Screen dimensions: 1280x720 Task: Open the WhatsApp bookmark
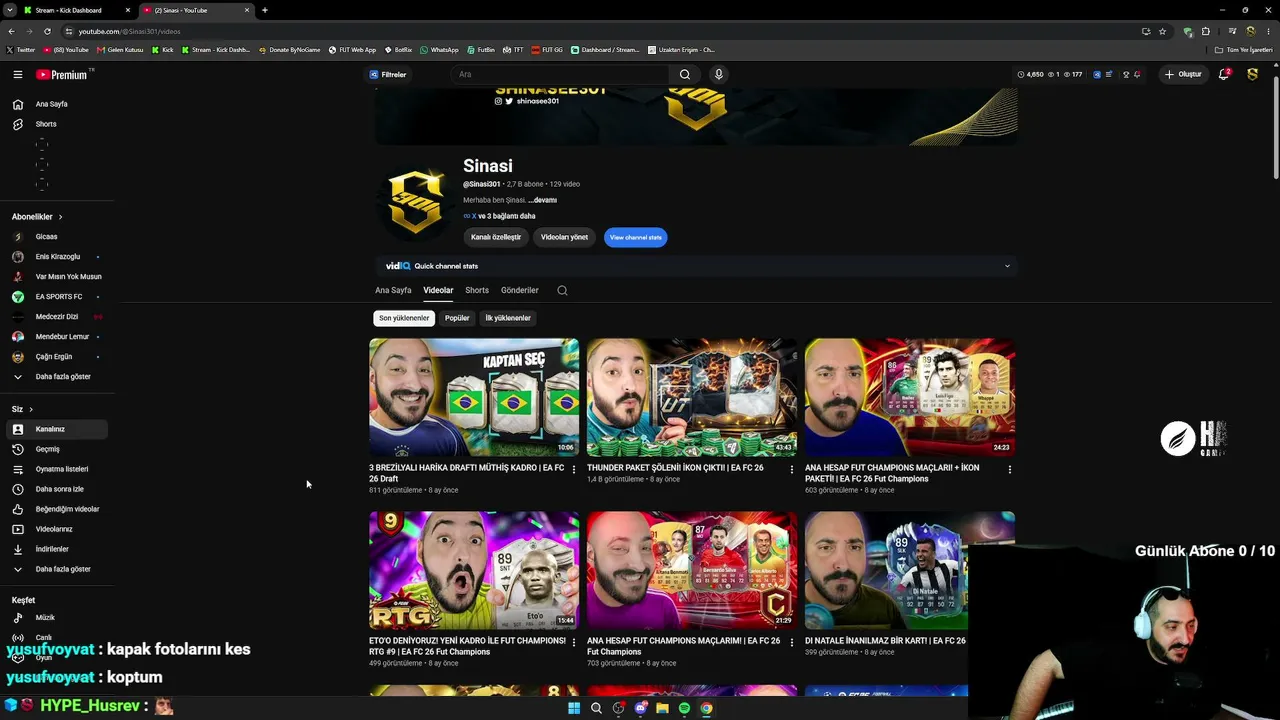439,49
